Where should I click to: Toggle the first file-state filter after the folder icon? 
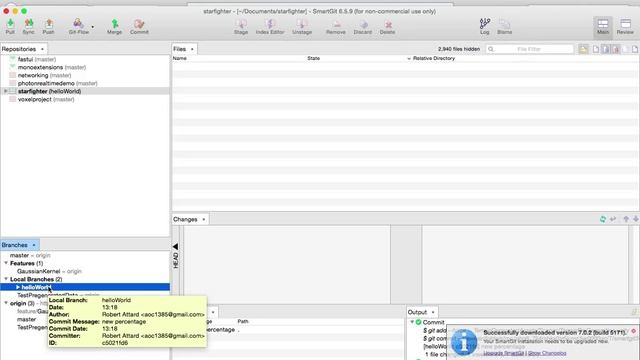click(x=596, y=49)
